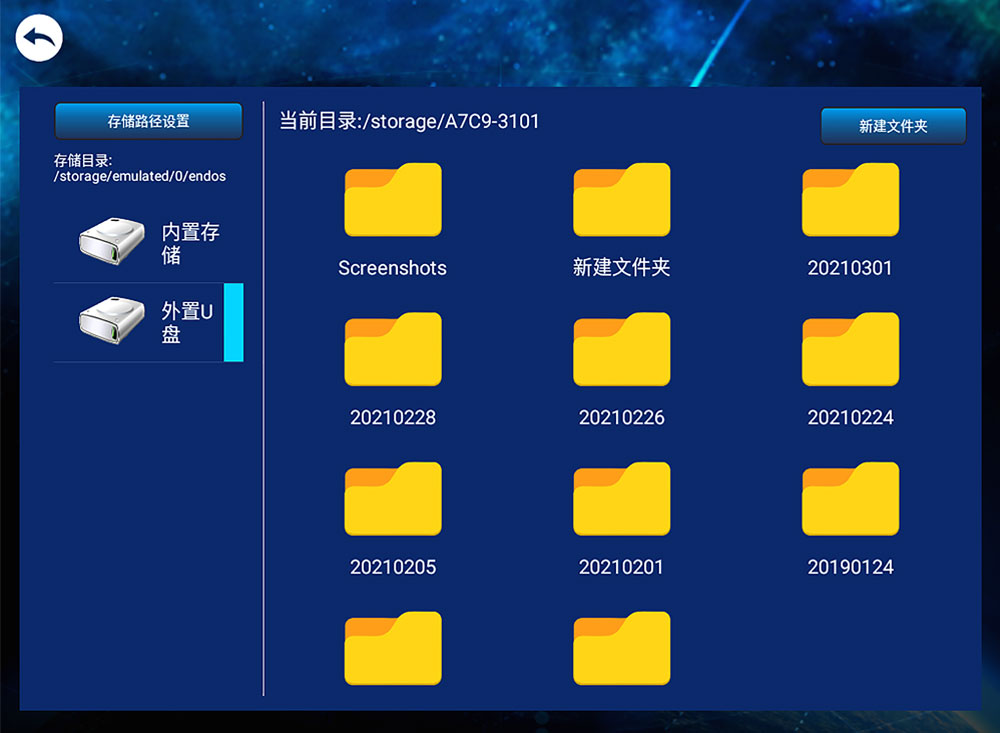Open the folder icon named 新建文件夹
The width and height of the screenshot is (1000, 733).
pos(621,200)
